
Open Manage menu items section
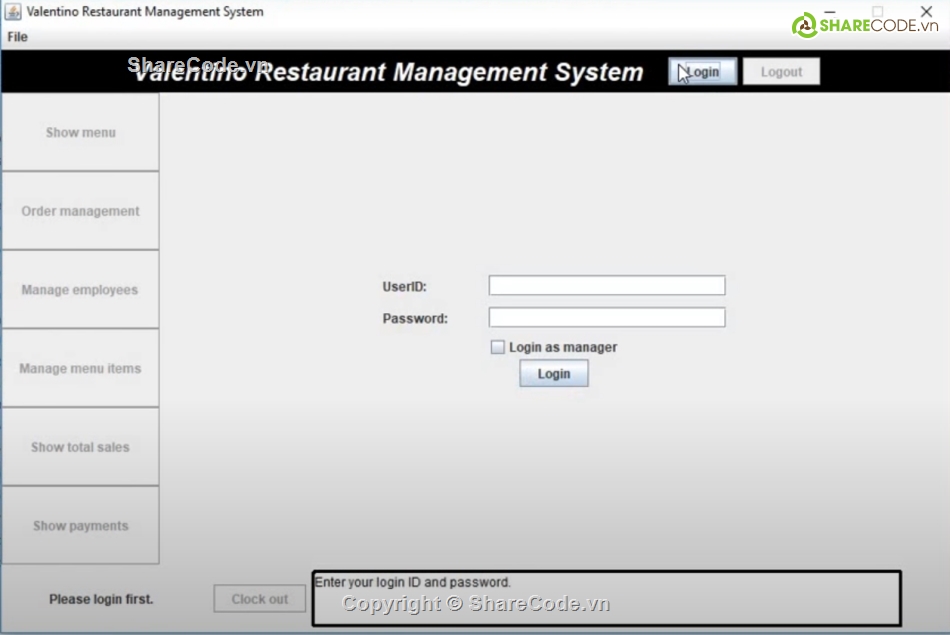81,368
